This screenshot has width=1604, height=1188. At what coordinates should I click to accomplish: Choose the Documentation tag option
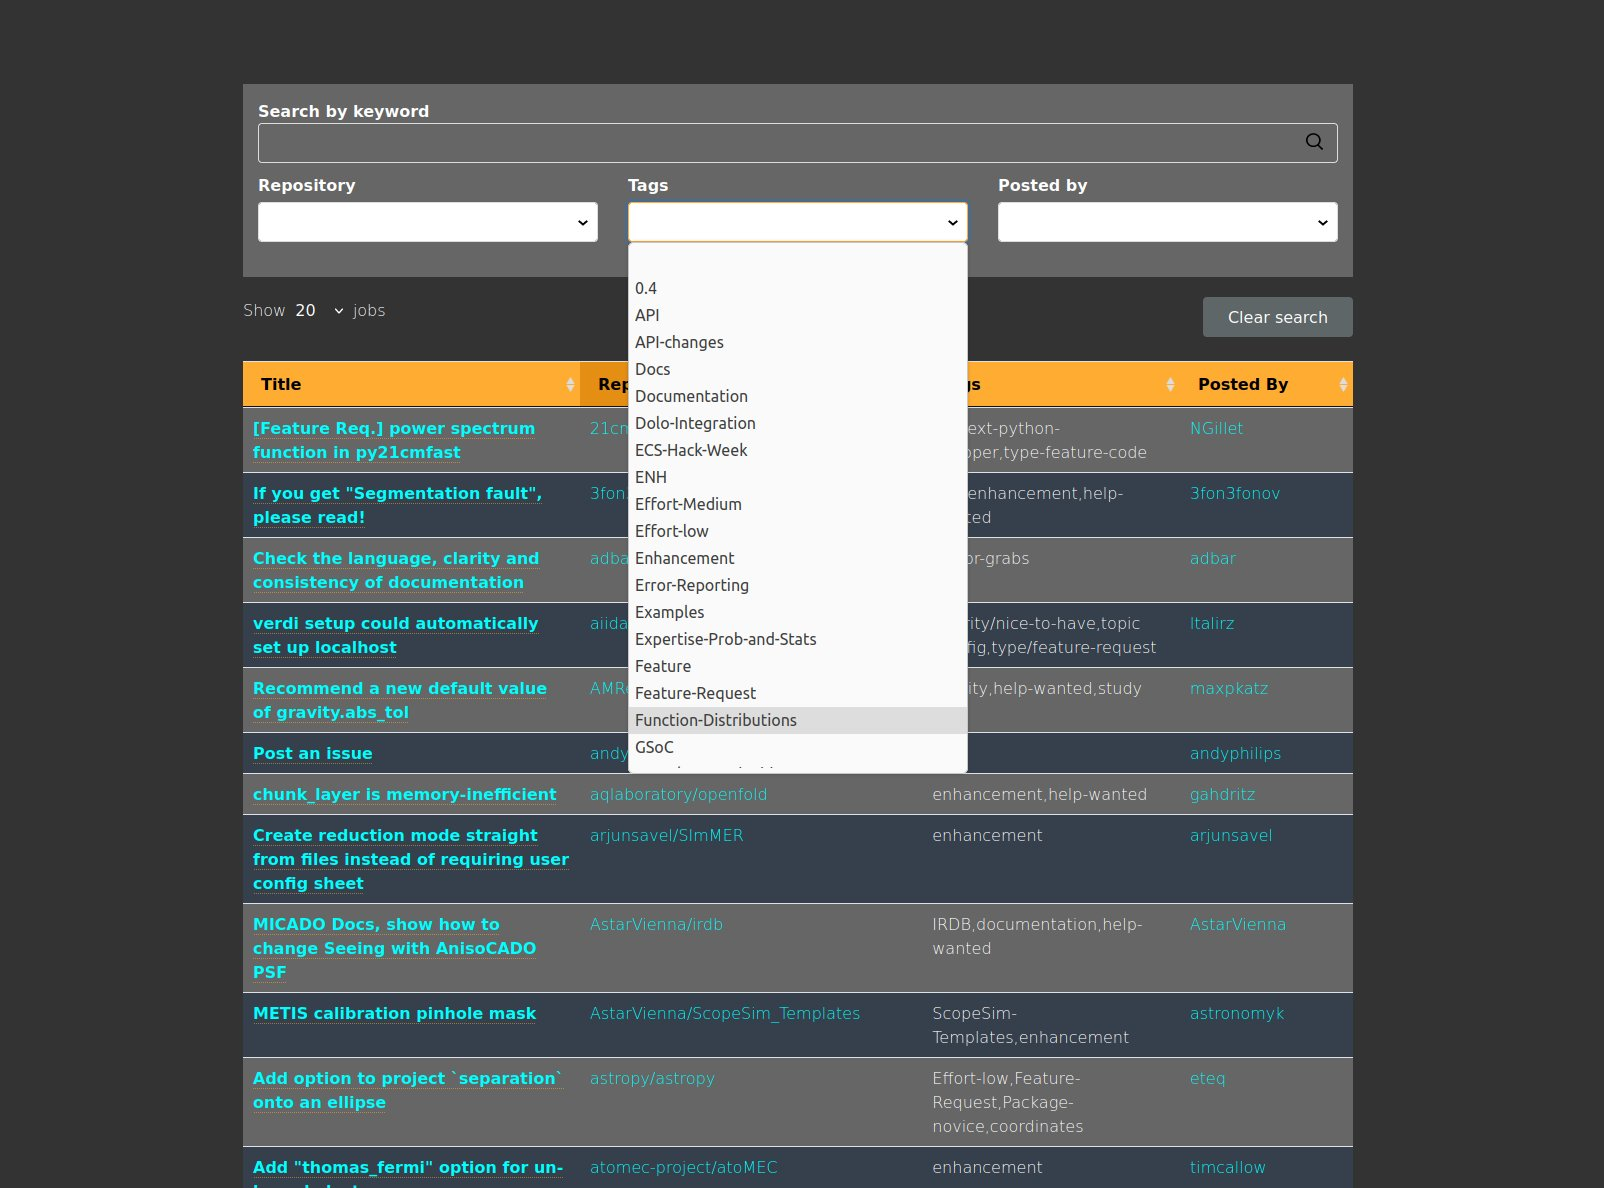pos(691,396)
